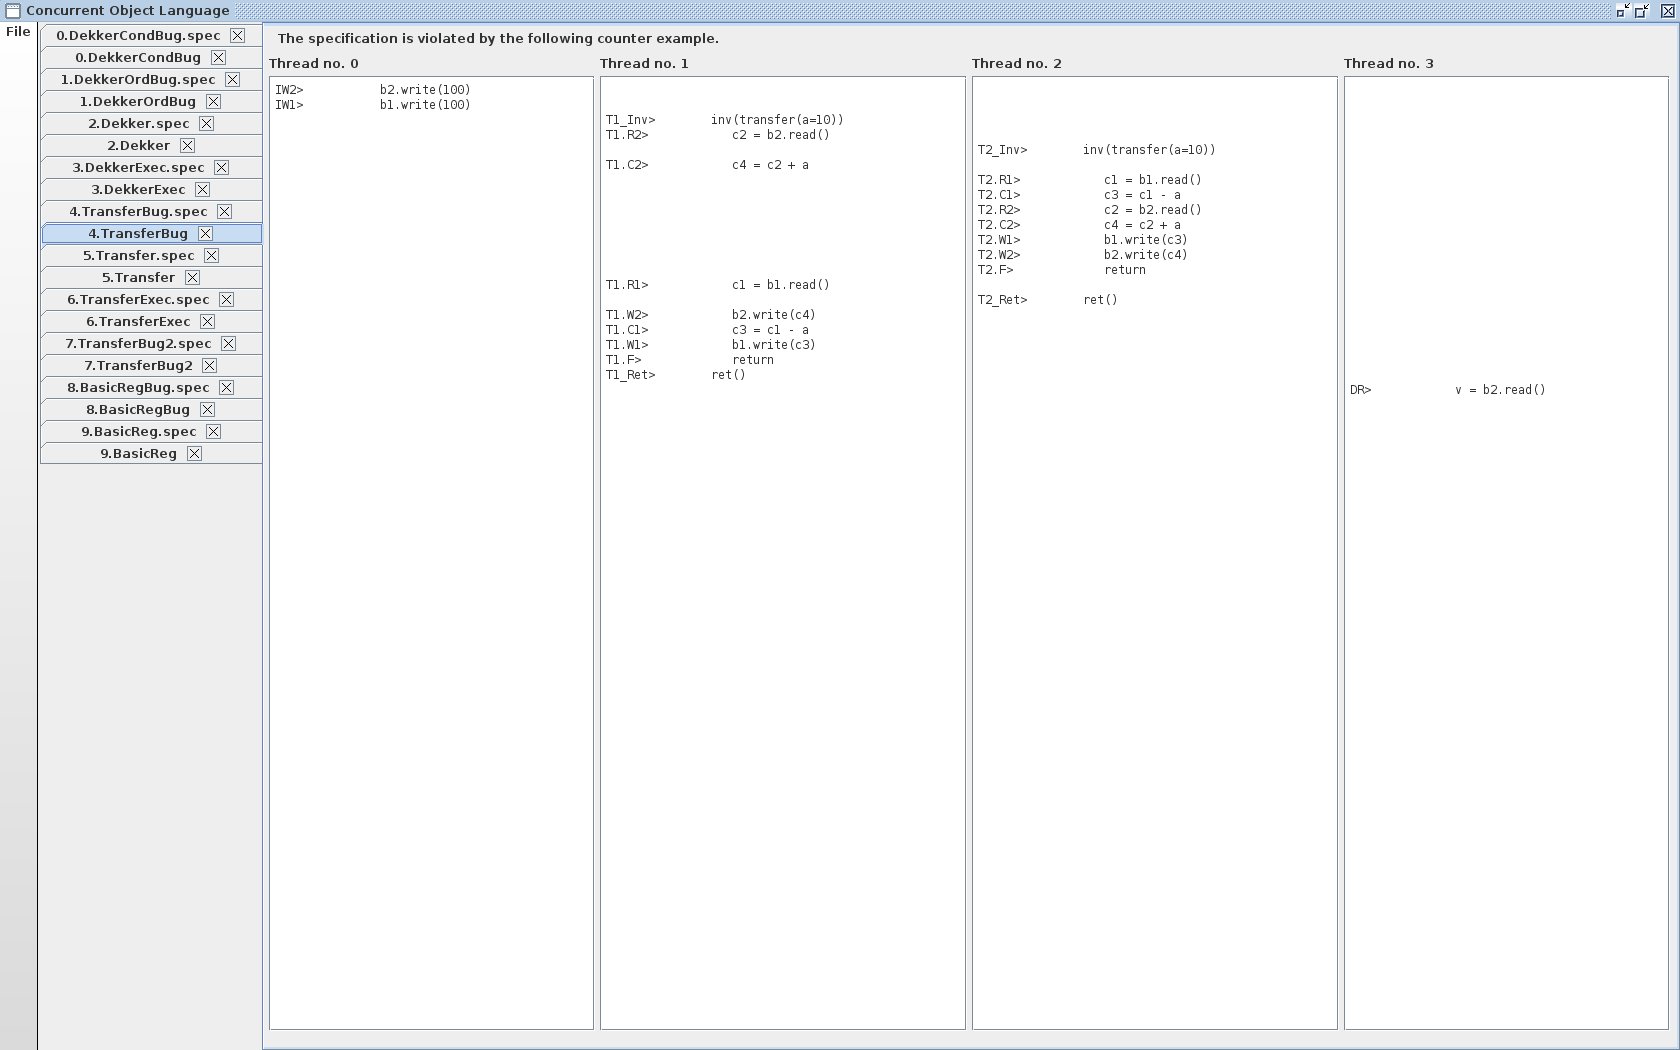Click the IW1 b1.write(100) line in Thread 0

click(373, 105)
